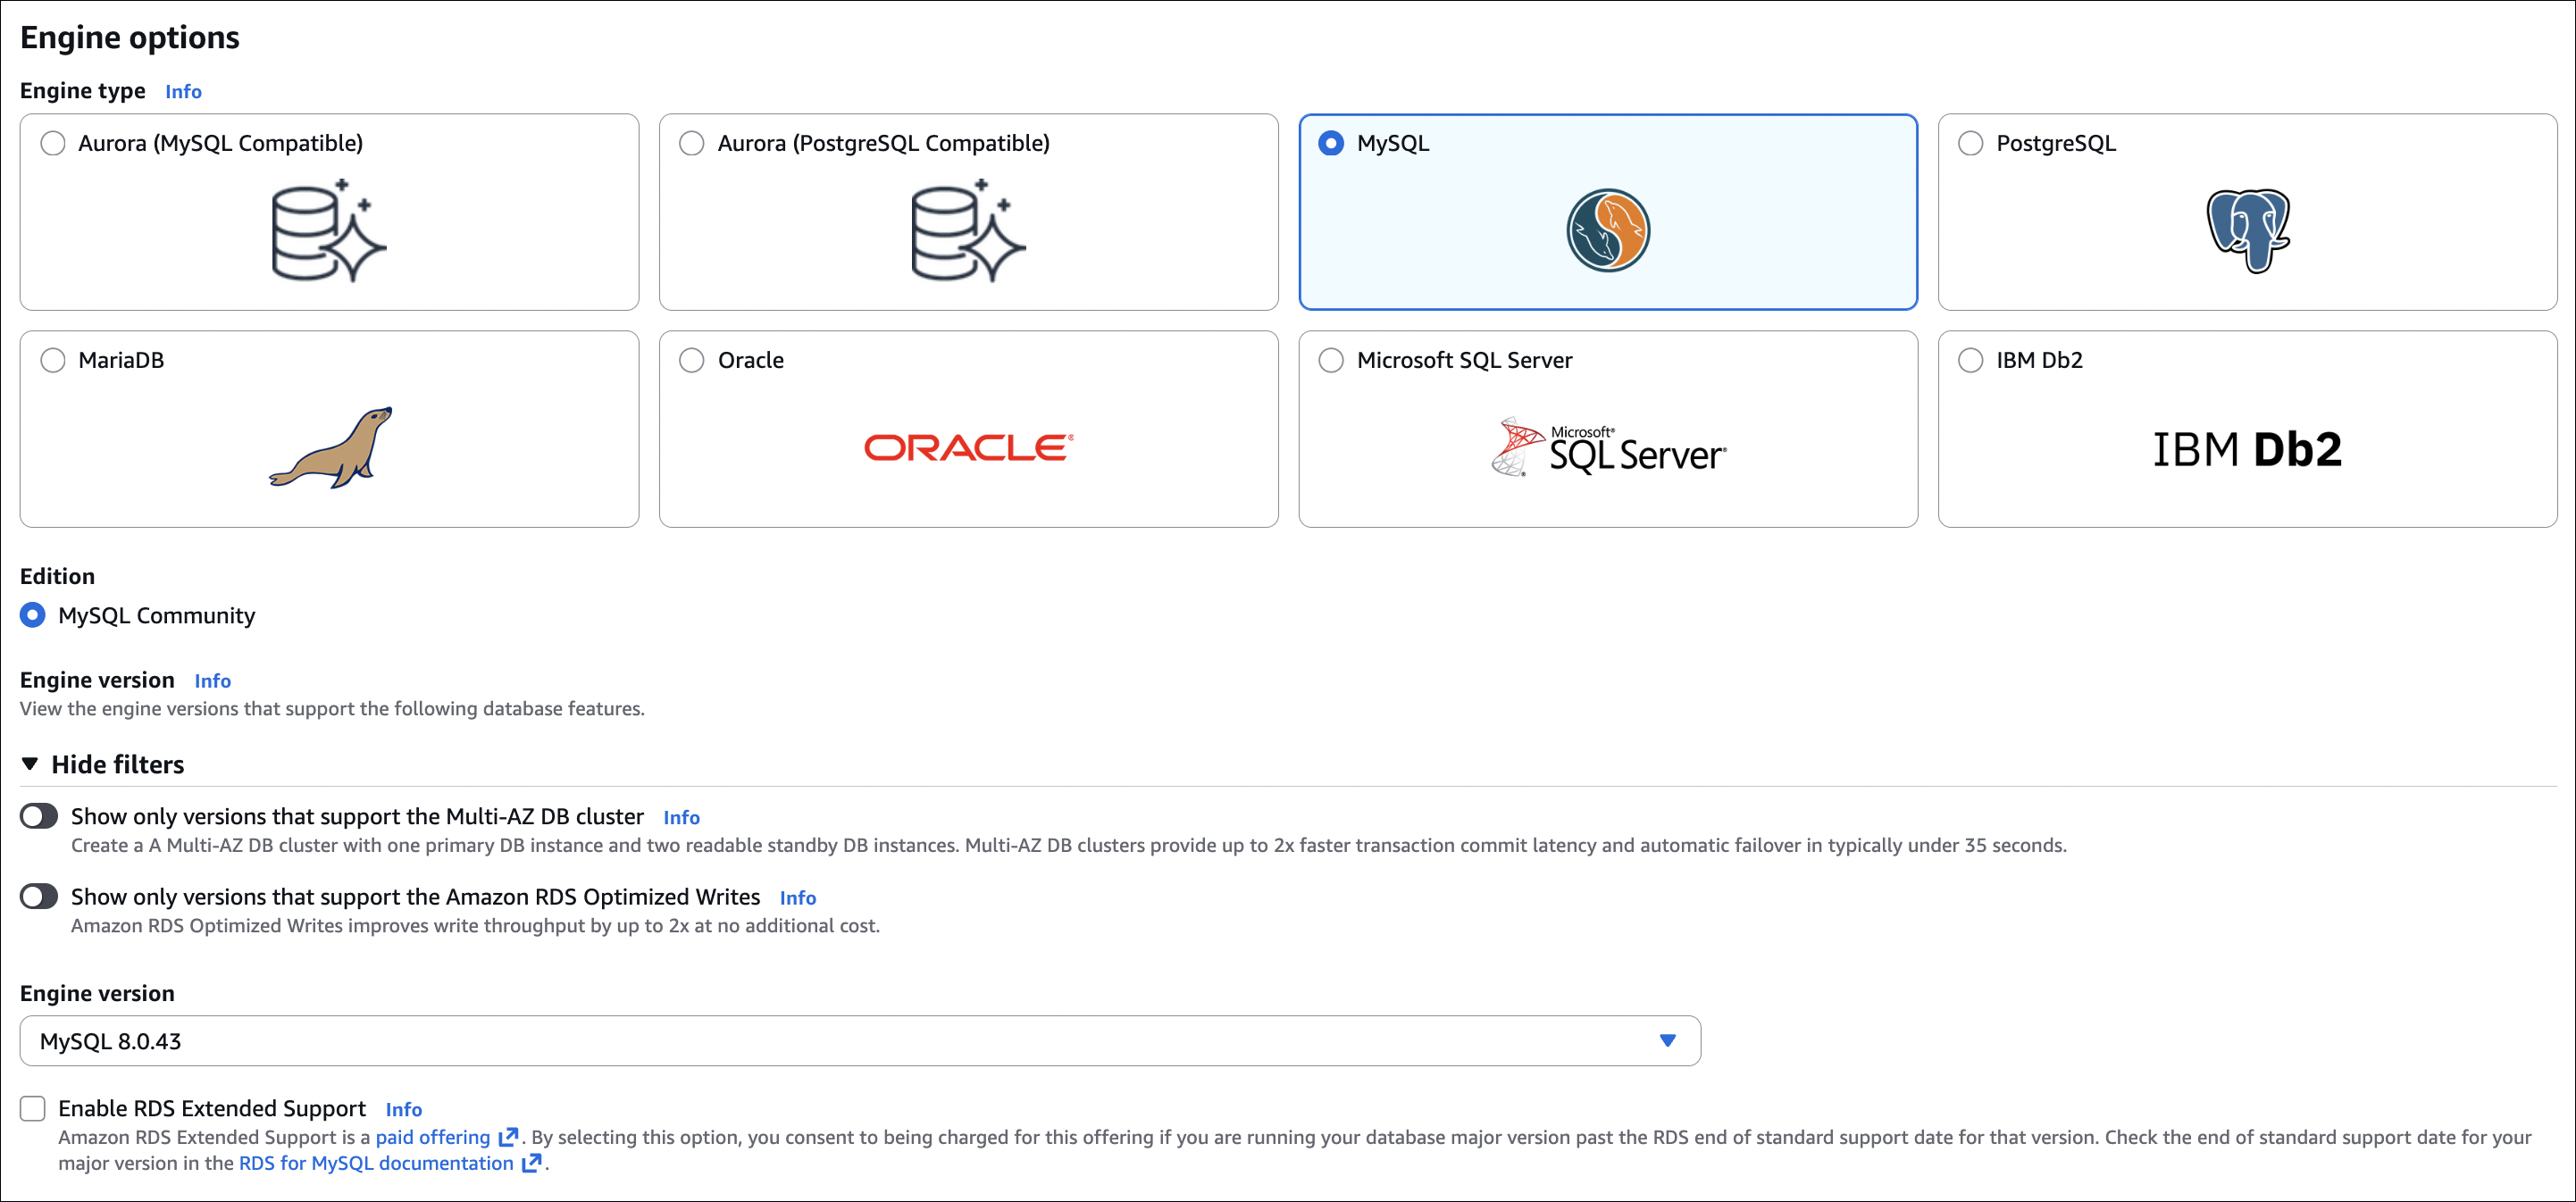Select the PostgreSQL radio button
Screen dimensions: 2576x1202
[1970, 143]
